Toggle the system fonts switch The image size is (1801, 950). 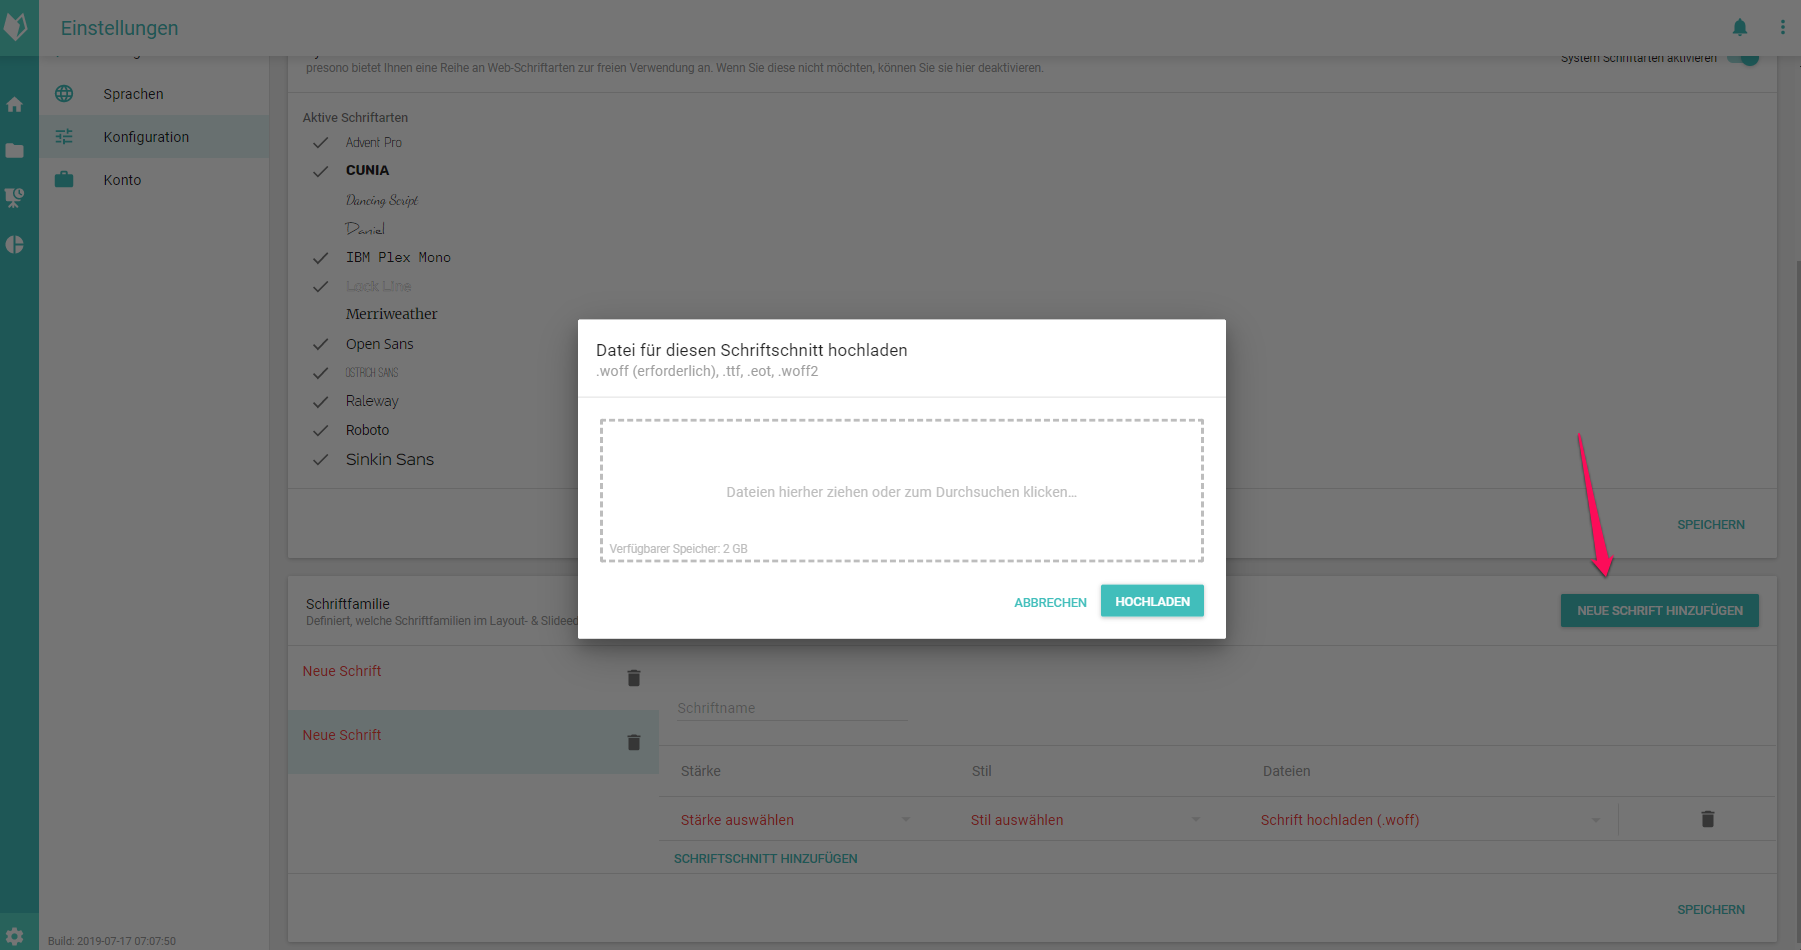pyautogui.click(x=1744, y=57)
